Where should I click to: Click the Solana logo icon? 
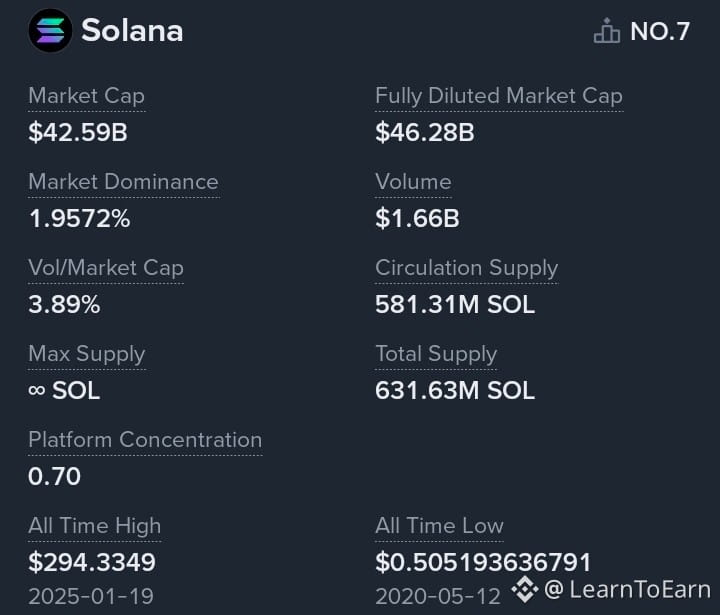(51, 30)
